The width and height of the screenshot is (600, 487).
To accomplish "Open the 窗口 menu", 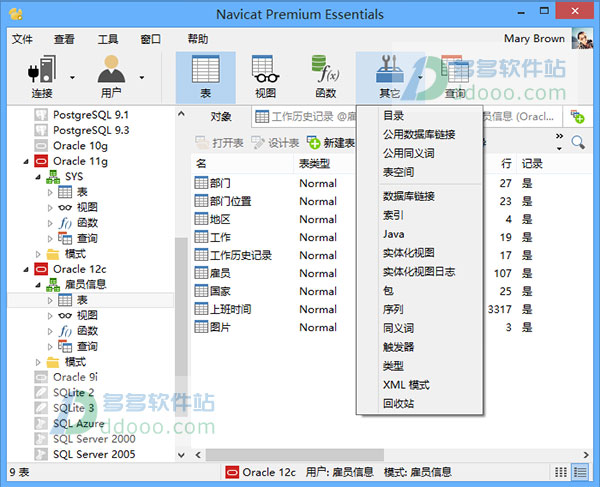I will tap(150, 39).
